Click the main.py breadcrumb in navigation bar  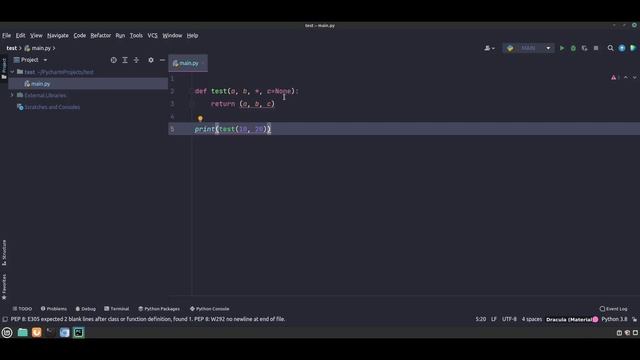pos(37,48)
